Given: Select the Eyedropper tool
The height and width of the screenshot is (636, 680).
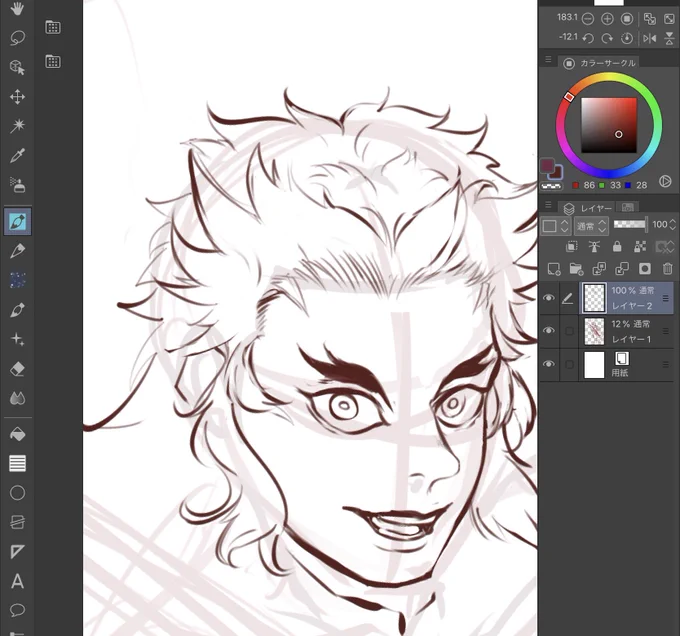Looking at the screenshot, I should click(x=17, y=155).
